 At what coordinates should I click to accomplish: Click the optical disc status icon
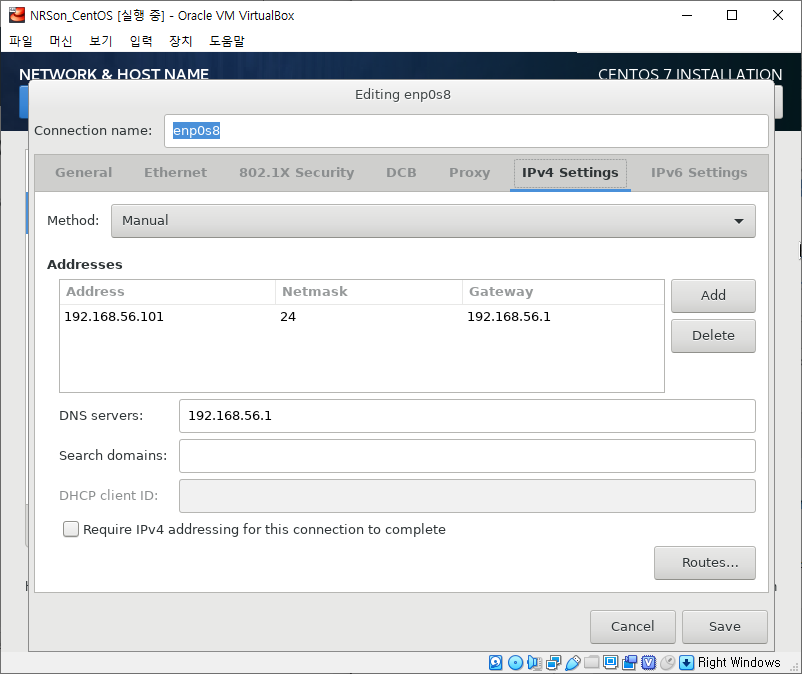(516, 662)
